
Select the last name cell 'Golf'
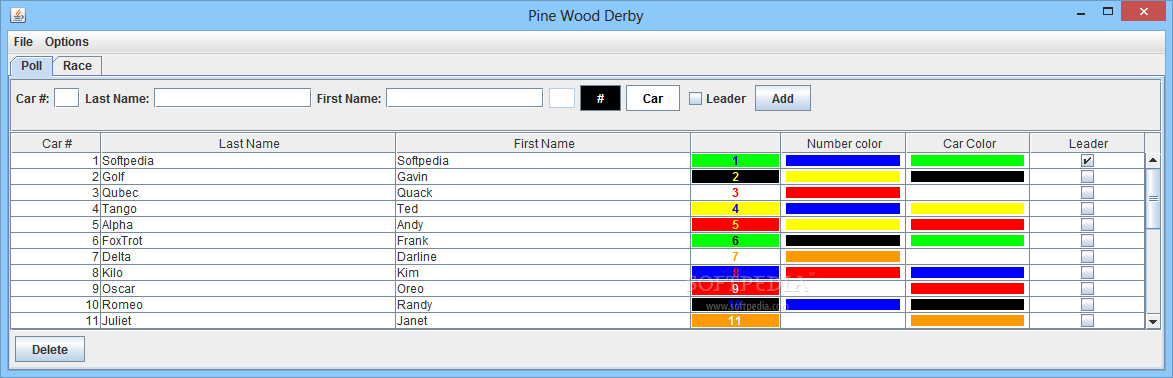pos(248,177)
